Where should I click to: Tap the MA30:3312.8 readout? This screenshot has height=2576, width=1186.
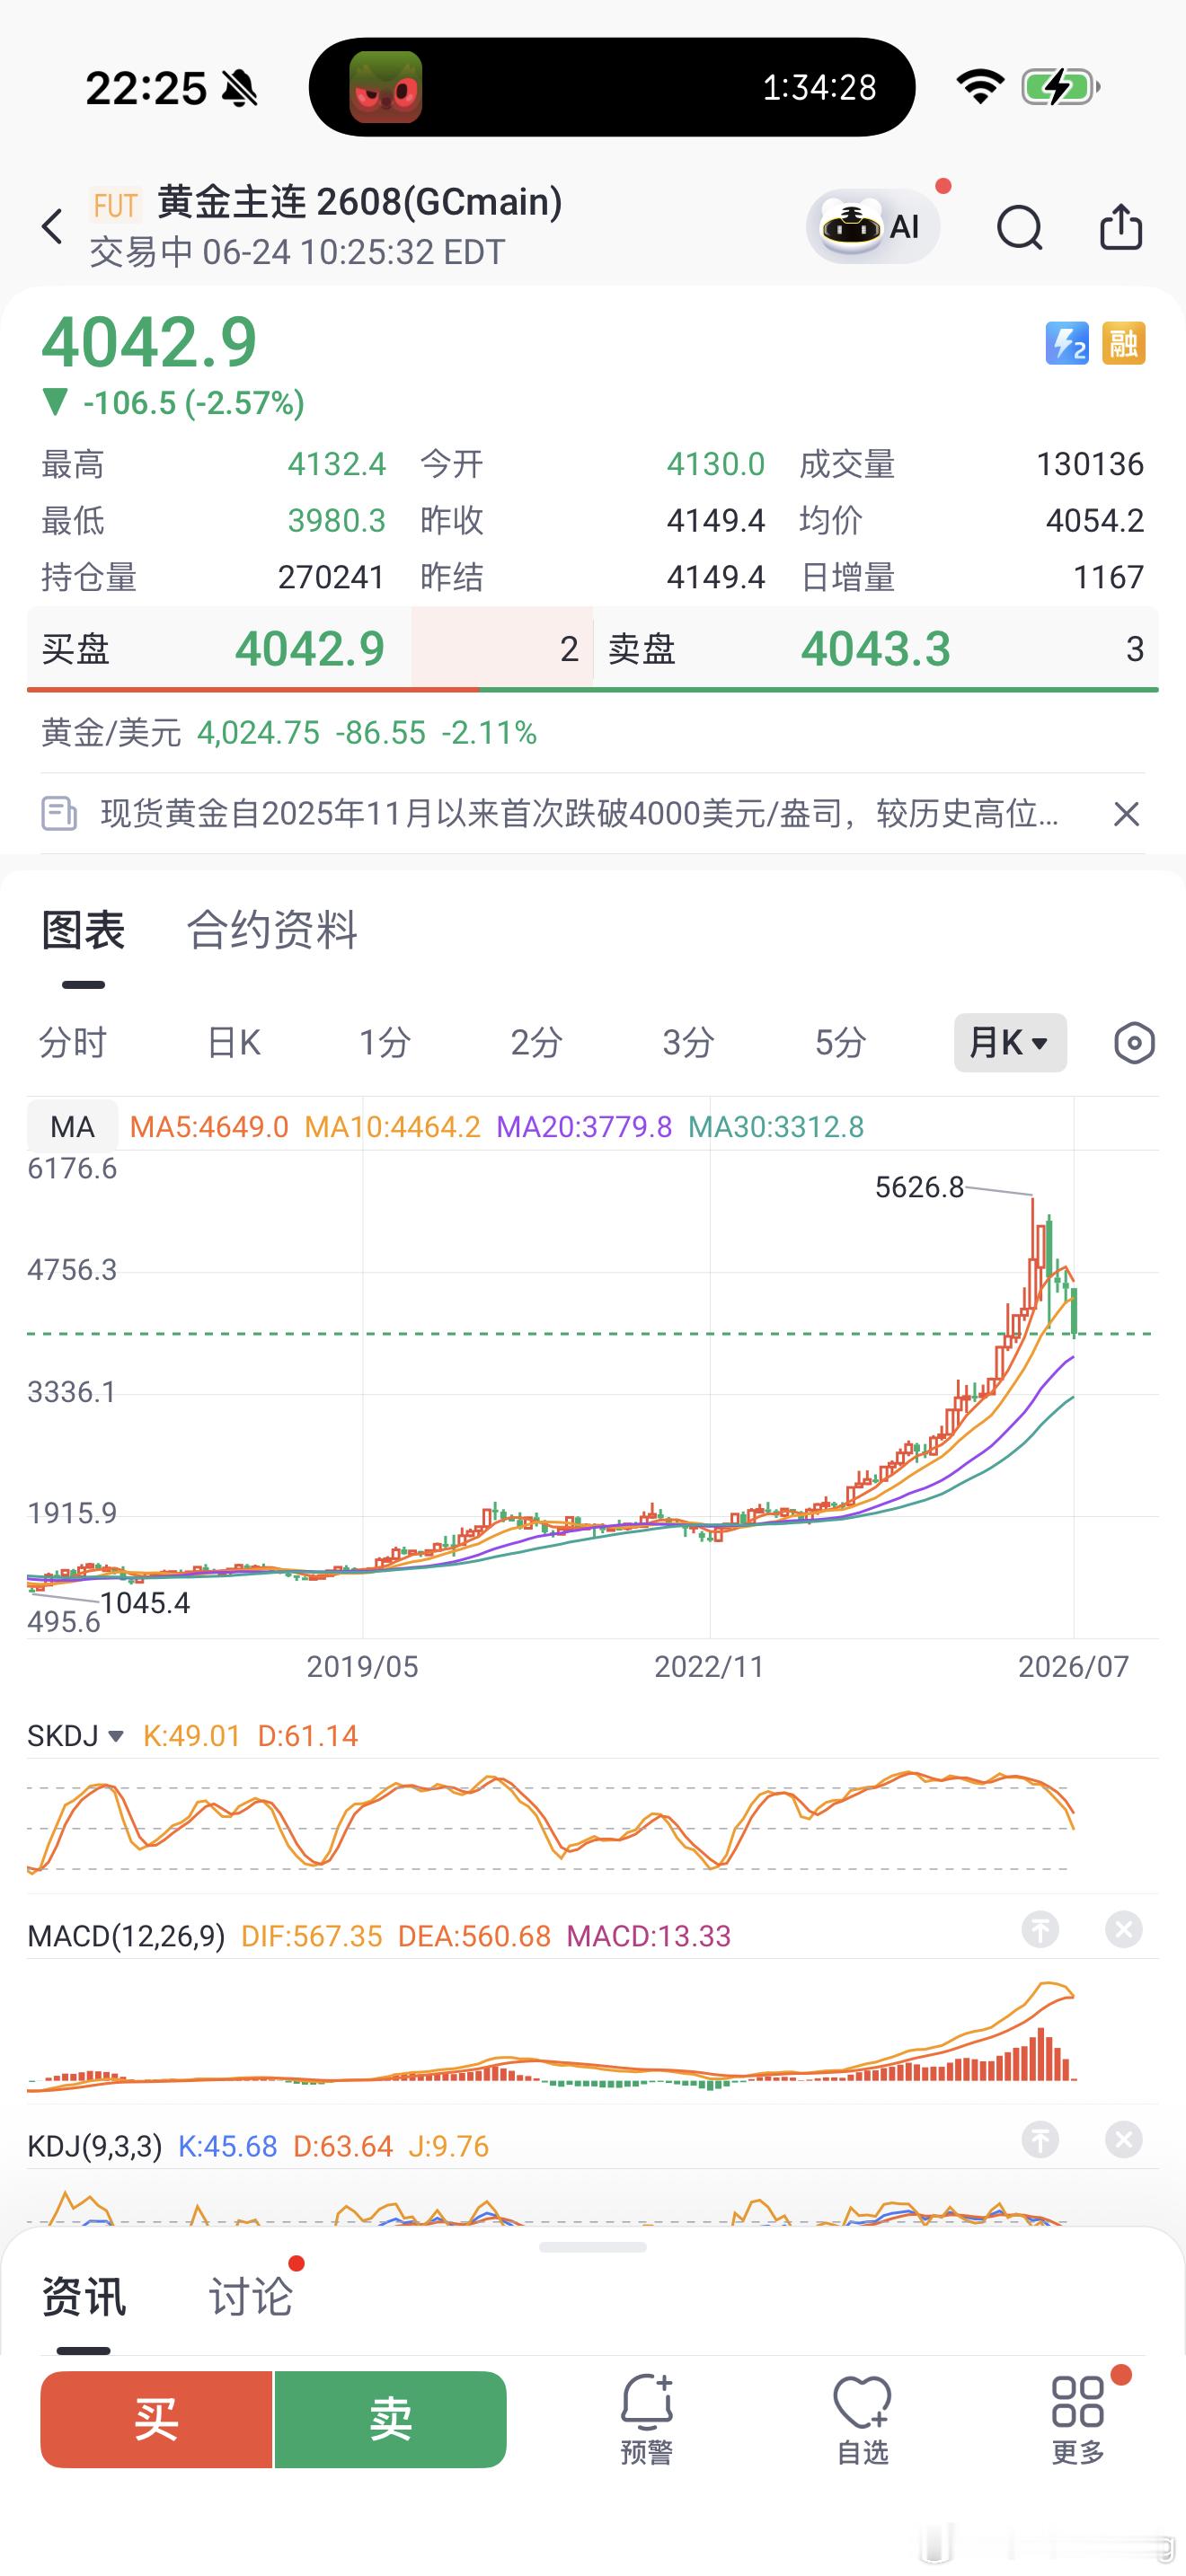776,1127
